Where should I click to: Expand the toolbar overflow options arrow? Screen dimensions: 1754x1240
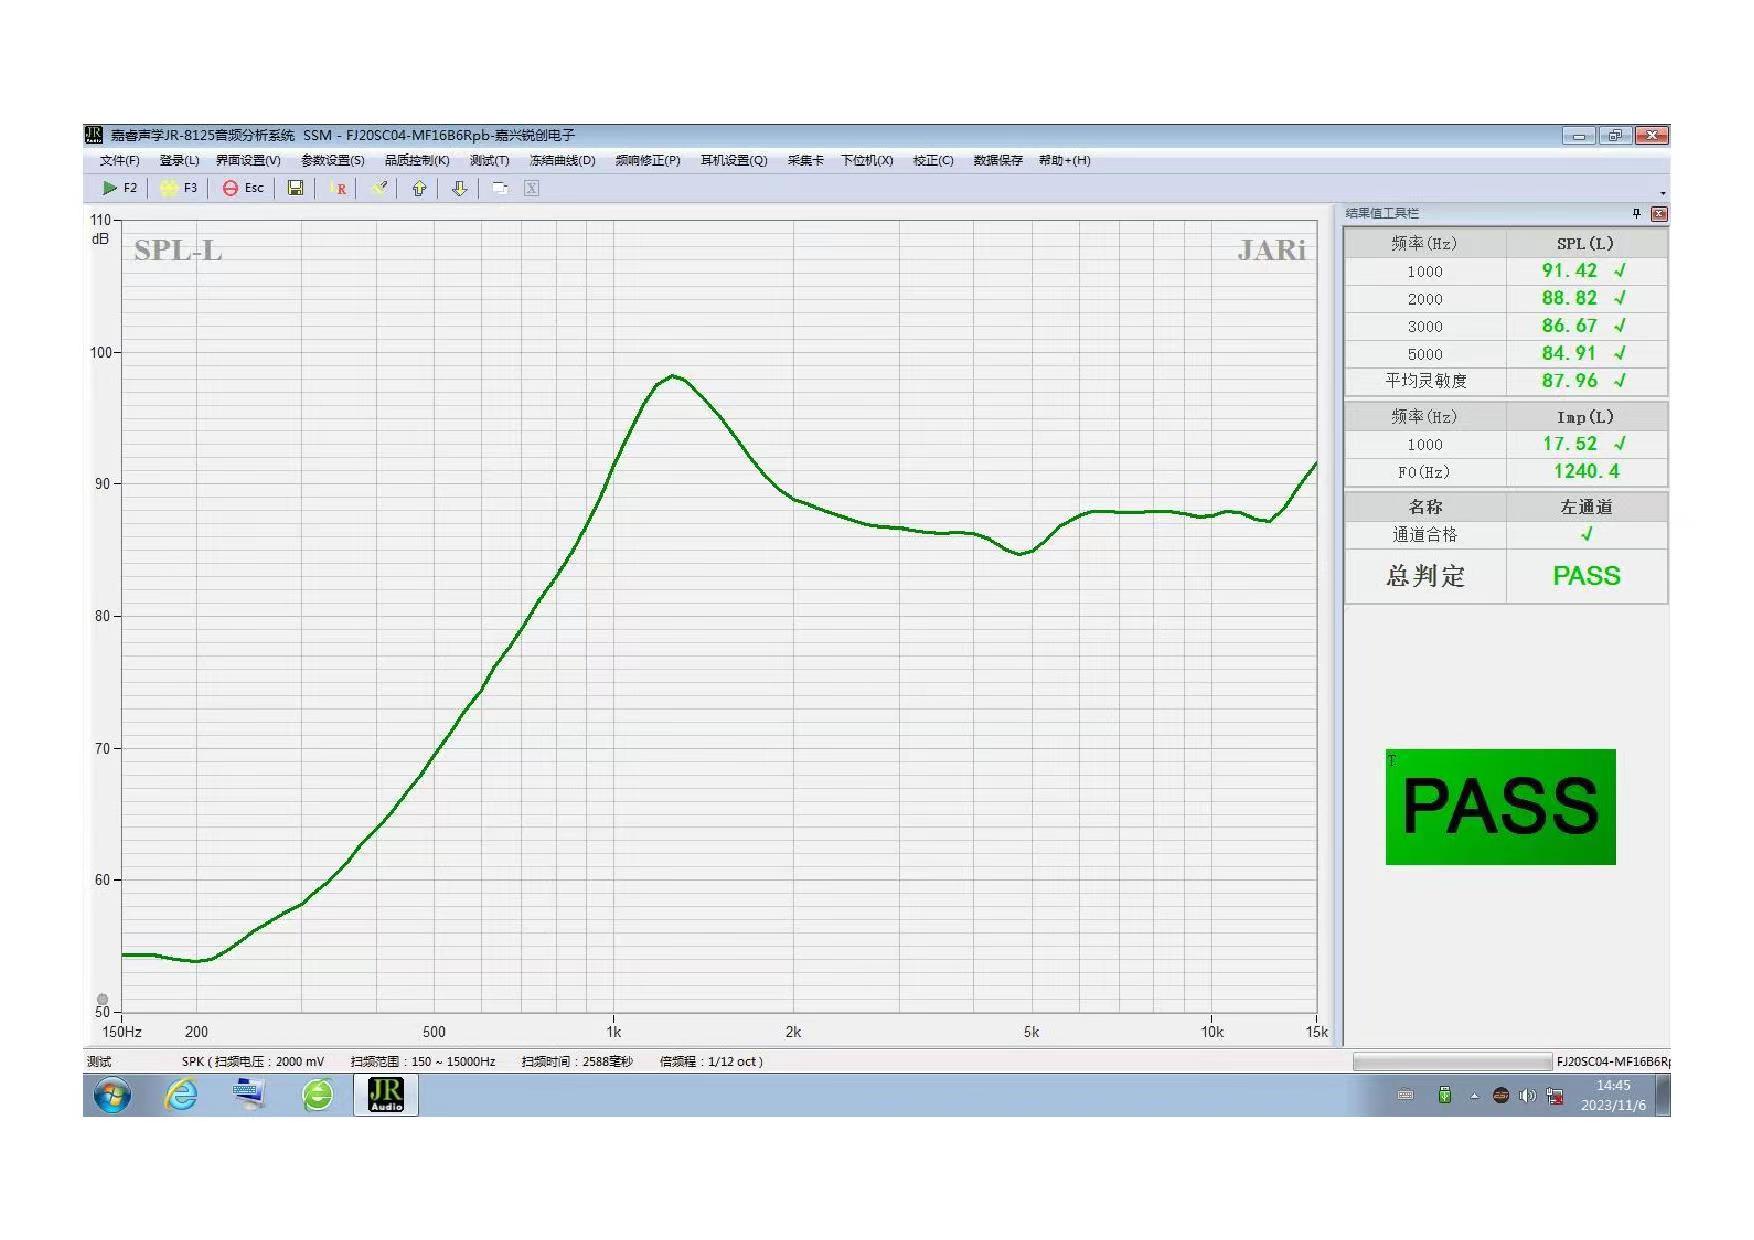tap(1663, 193)
